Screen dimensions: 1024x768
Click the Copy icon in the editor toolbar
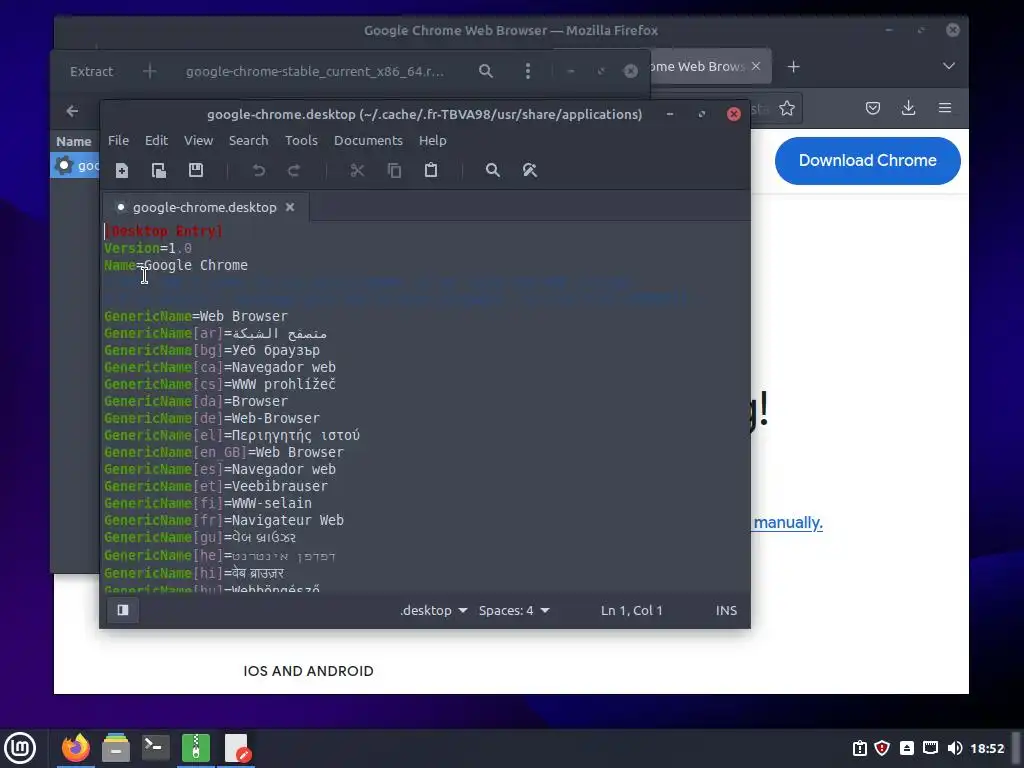pyautogui.click(x=394, y=170)
